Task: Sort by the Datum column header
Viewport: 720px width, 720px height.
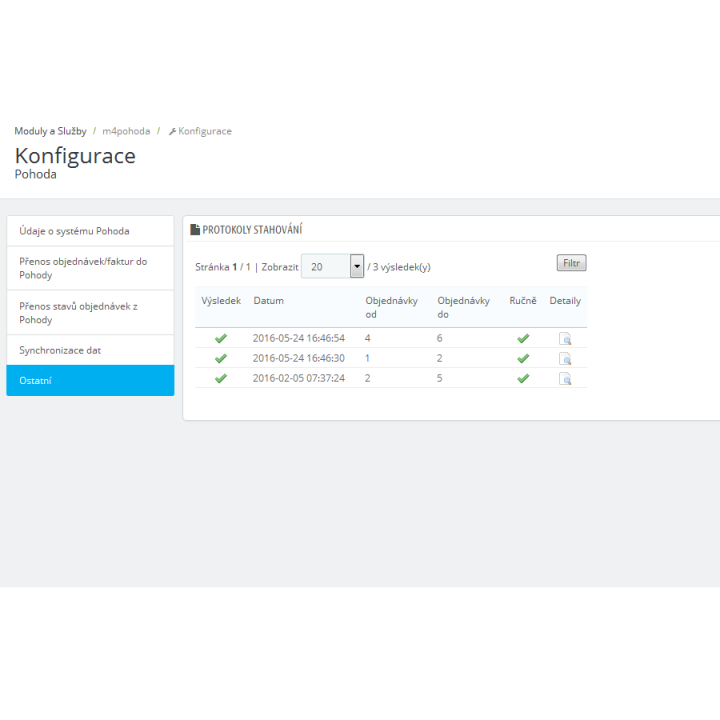Action: (x=269, y=301)
